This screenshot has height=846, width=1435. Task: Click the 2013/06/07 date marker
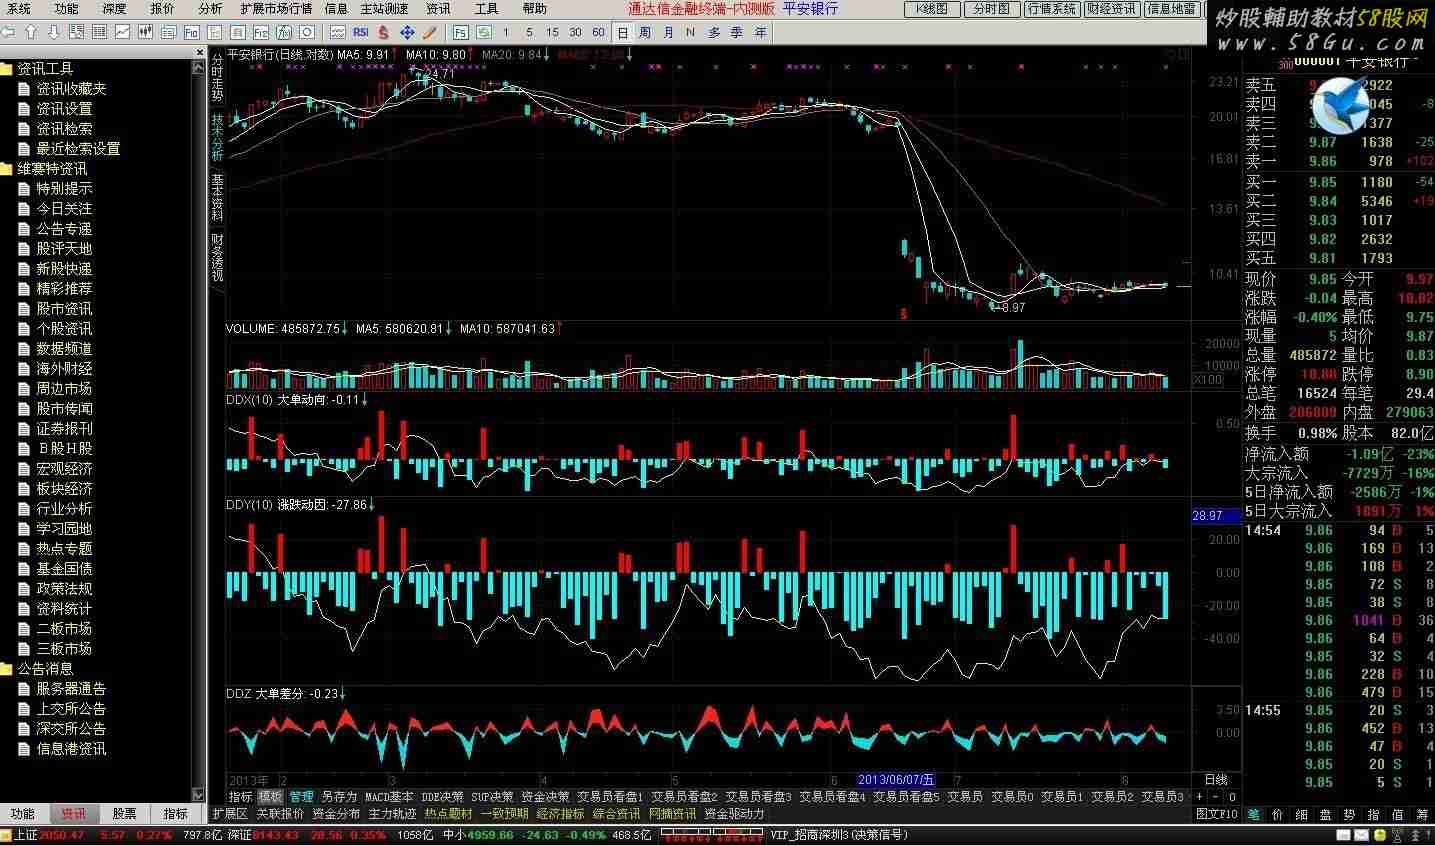(896, 780)
